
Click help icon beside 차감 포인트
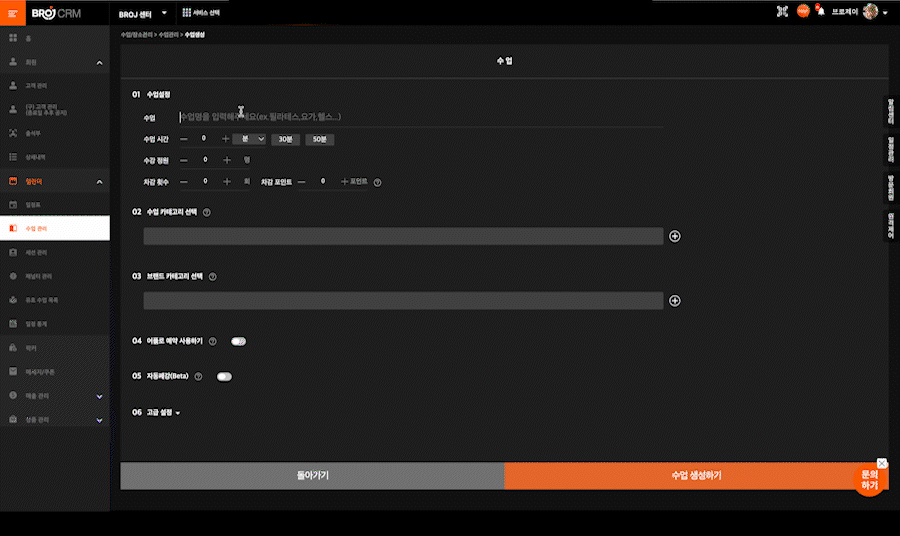(x=377, y=182)
